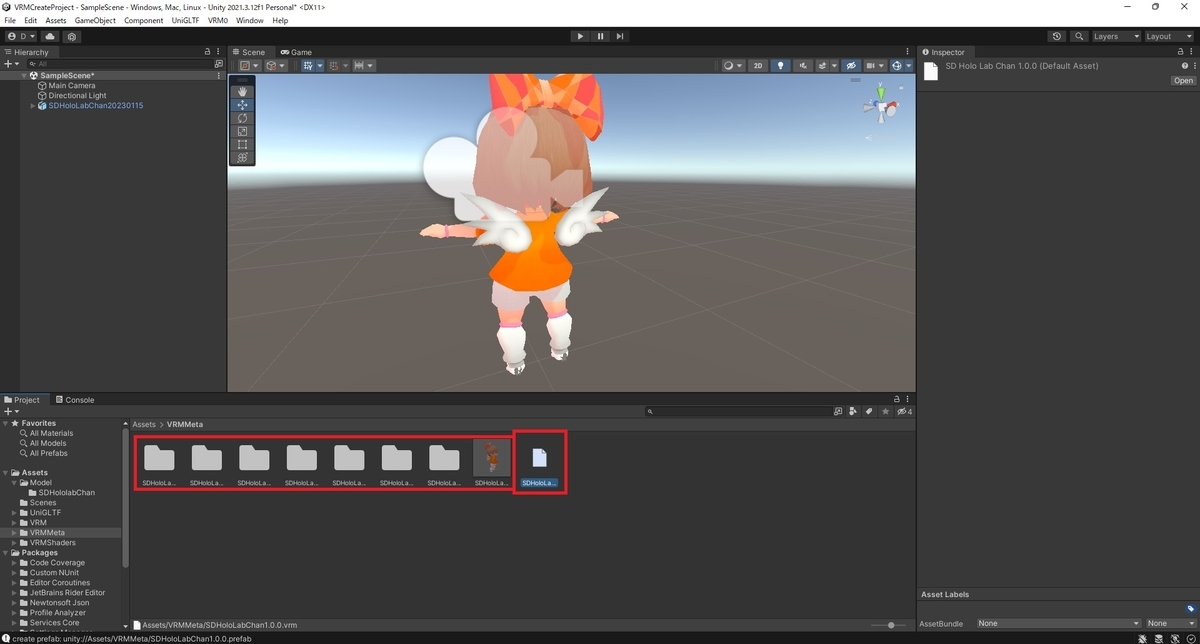The image size is (1200, 644).
Task: Select the Hand (View) tool in Scene
Action: 242,92
